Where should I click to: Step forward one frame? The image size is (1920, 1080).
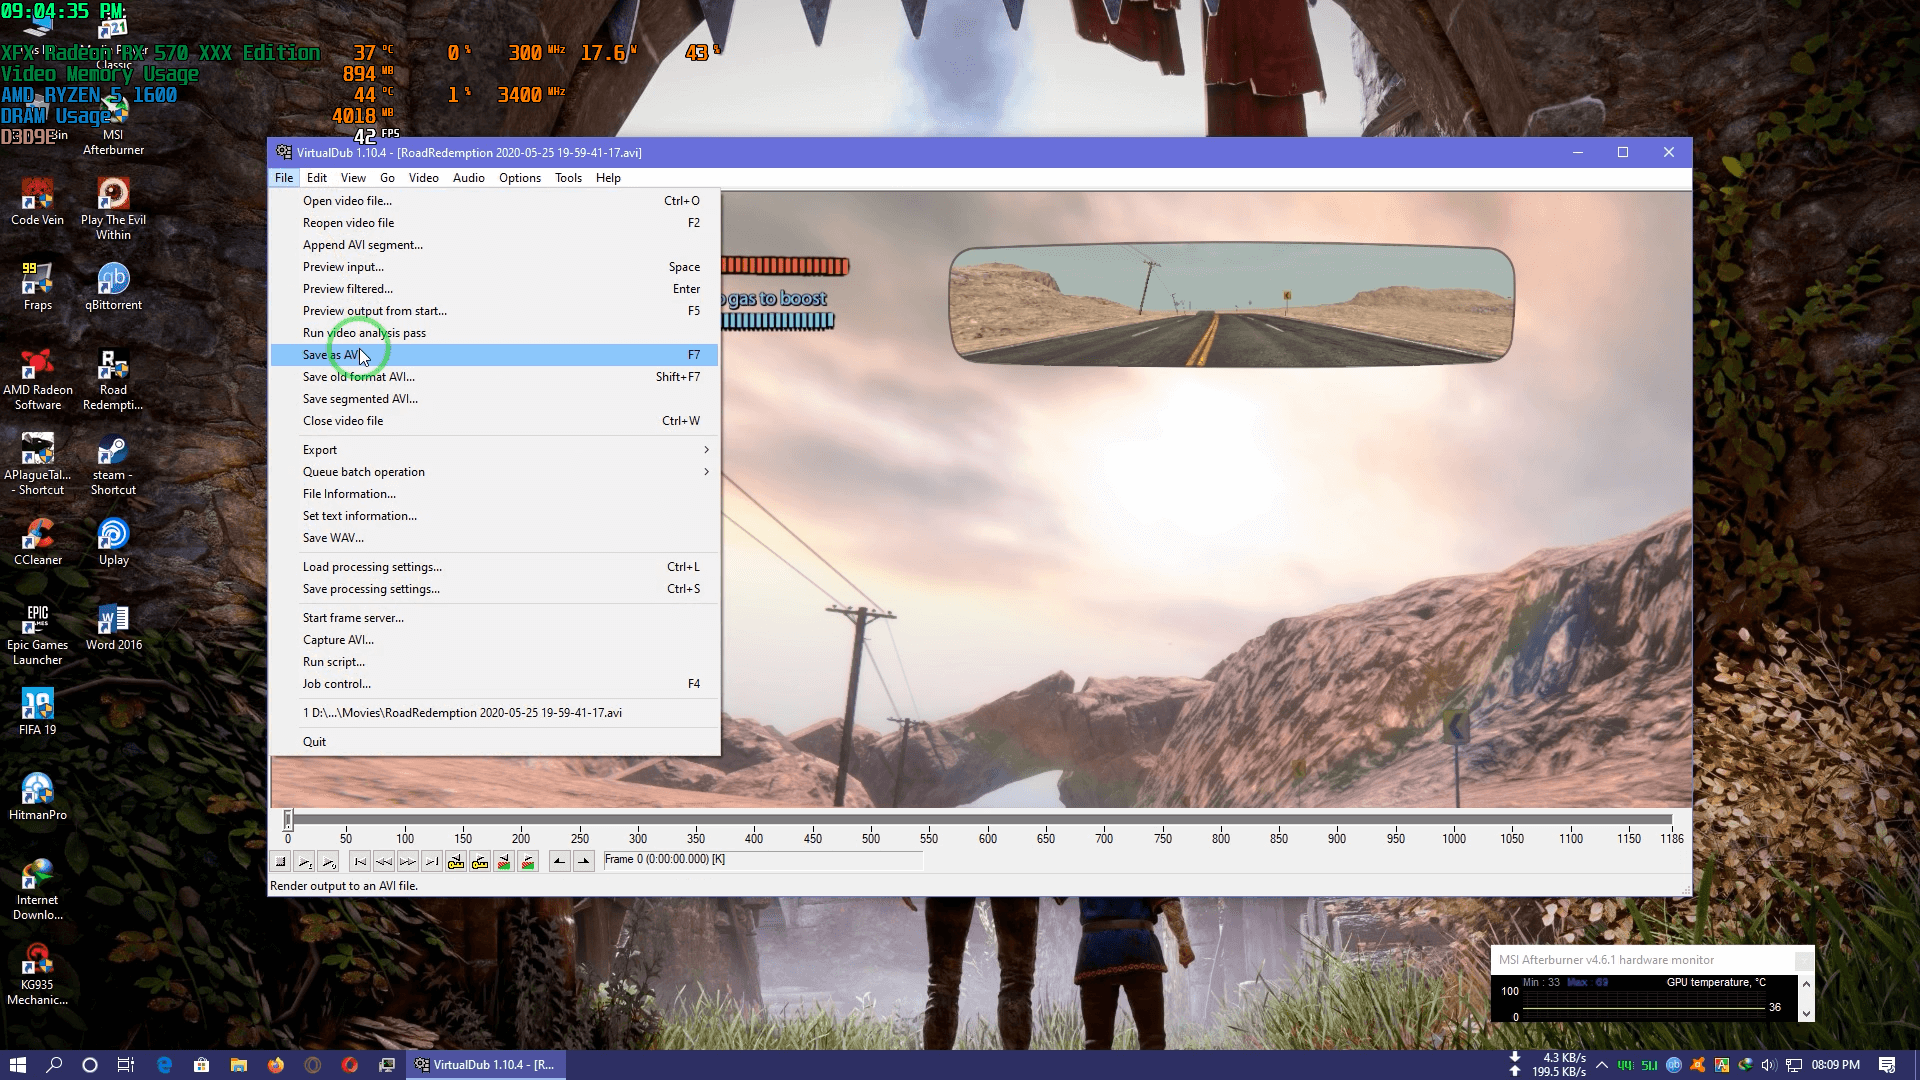pyautogui.click(x=408, y=861)
